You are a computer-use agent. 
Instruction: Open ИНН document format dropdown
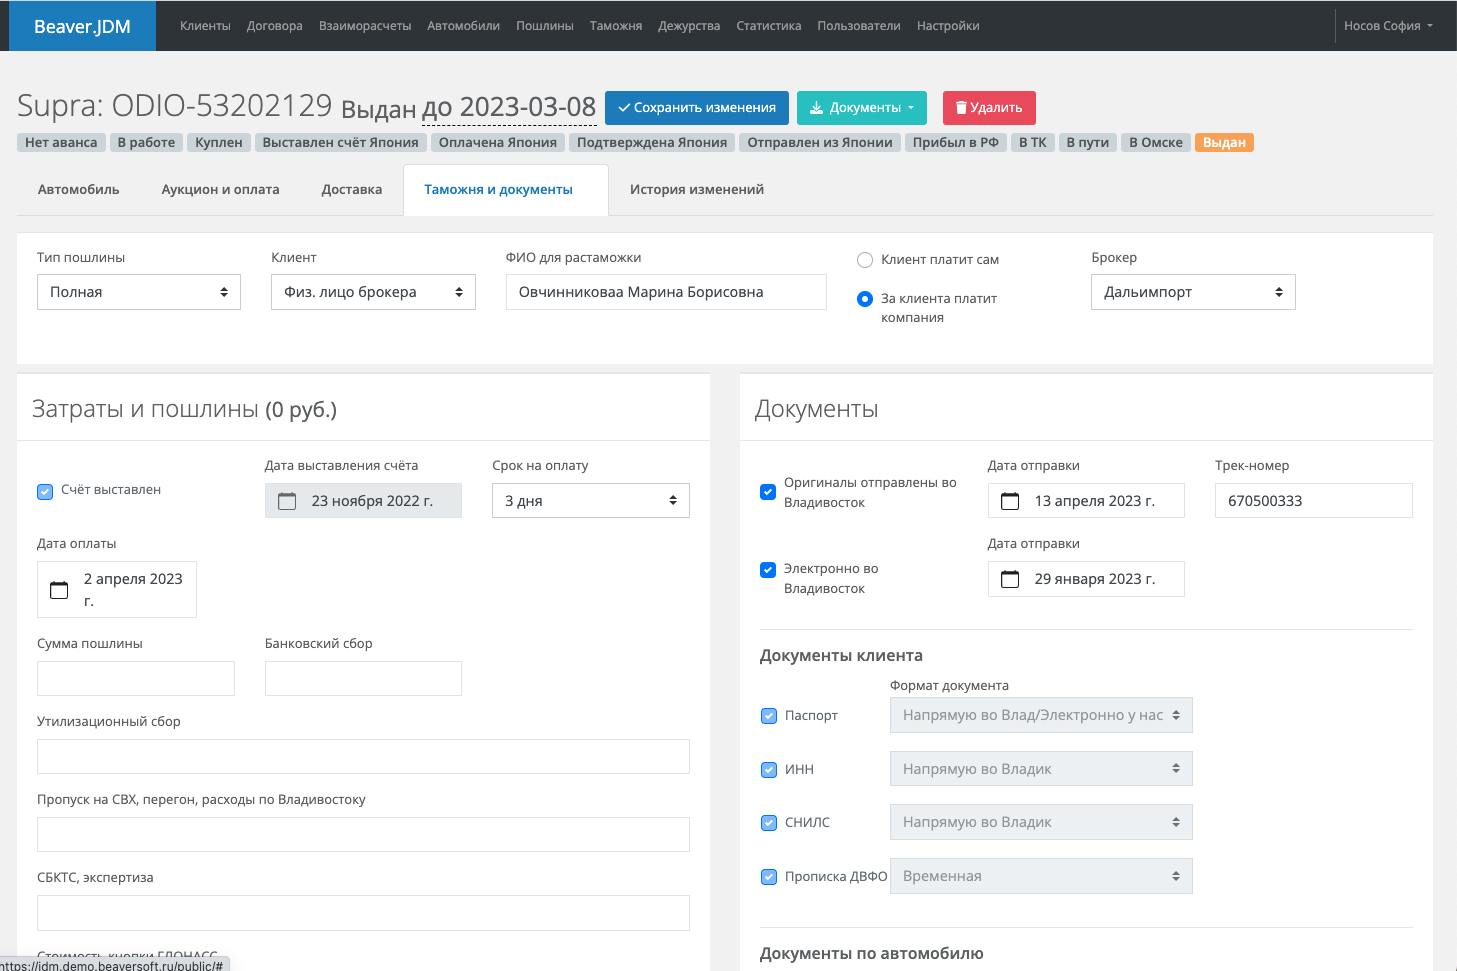click(1041, 769)
